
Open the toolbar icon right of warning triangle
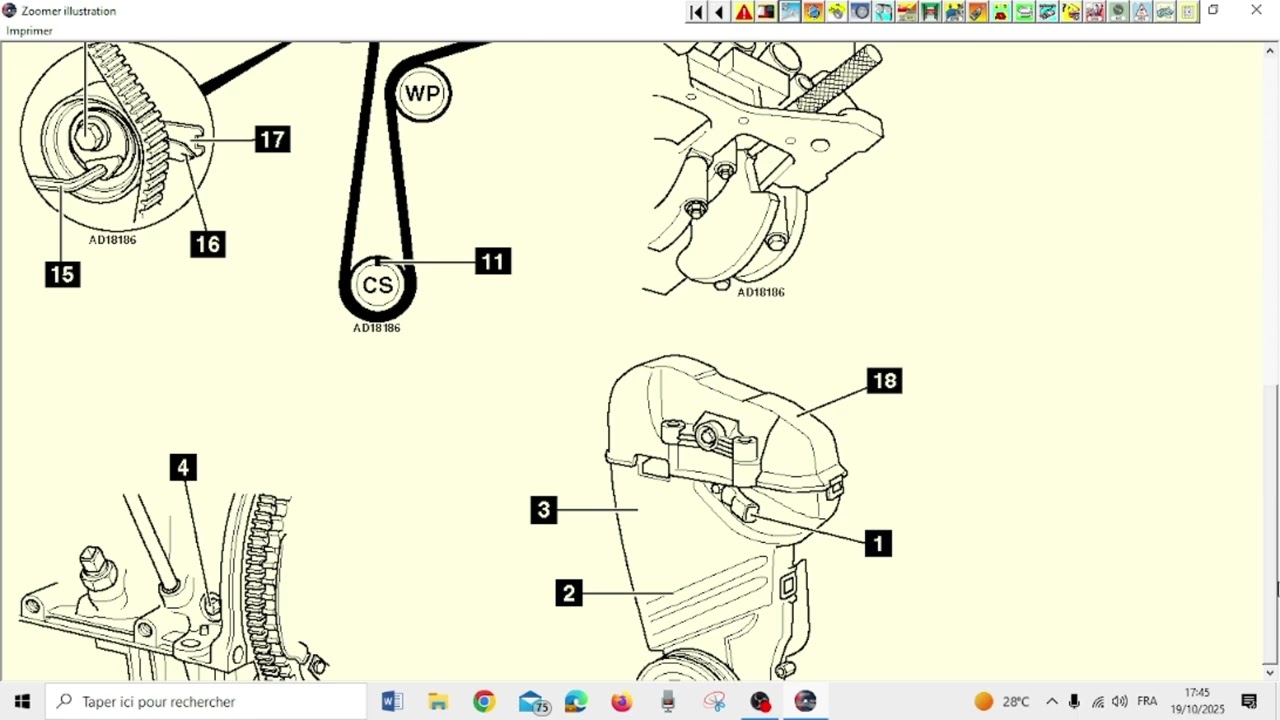click(x=766, y=12)
